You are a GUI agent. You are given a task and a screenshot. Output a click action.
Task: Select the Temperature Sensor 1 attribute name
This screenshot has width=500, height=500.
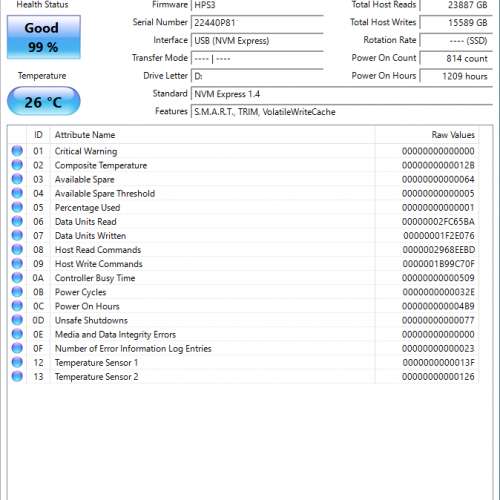pyautogui.click(x=96, y=363)
